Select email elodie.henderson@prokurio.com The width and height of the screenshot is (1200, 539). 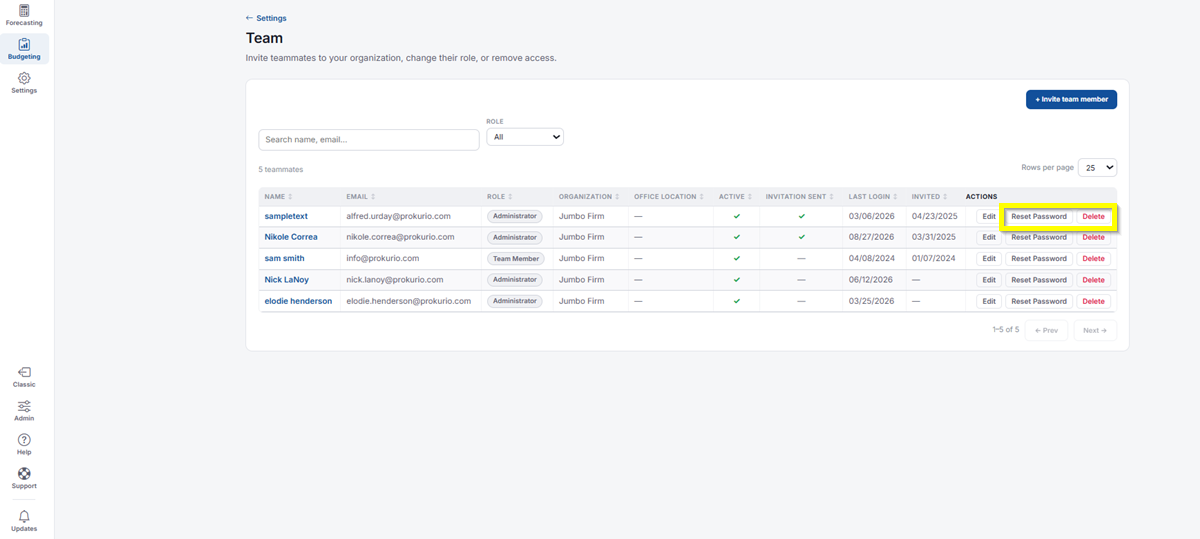pos(408,301)
